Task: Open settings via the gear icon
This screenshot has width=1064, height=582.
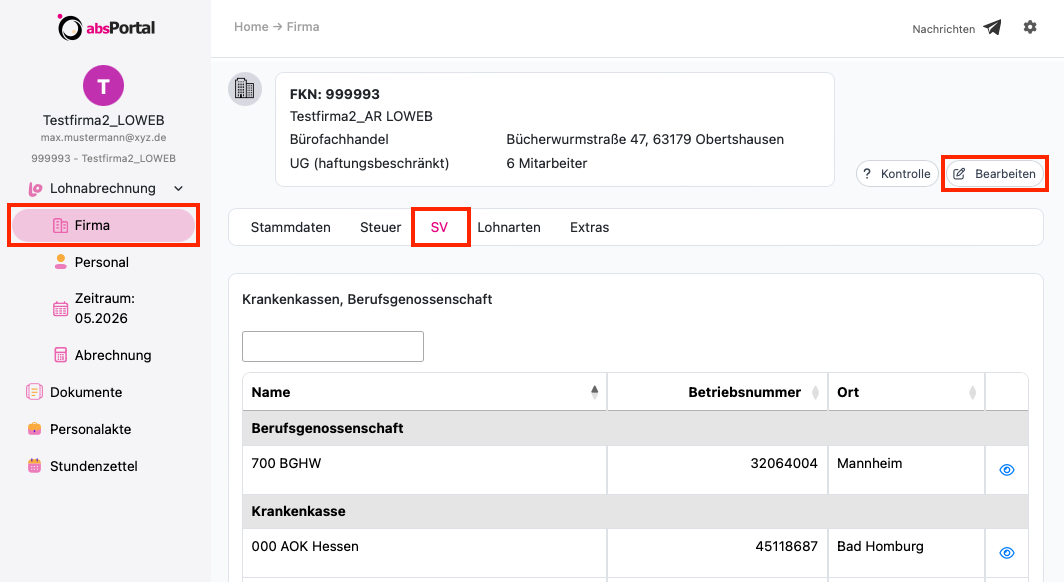Action: point(1029,27)
